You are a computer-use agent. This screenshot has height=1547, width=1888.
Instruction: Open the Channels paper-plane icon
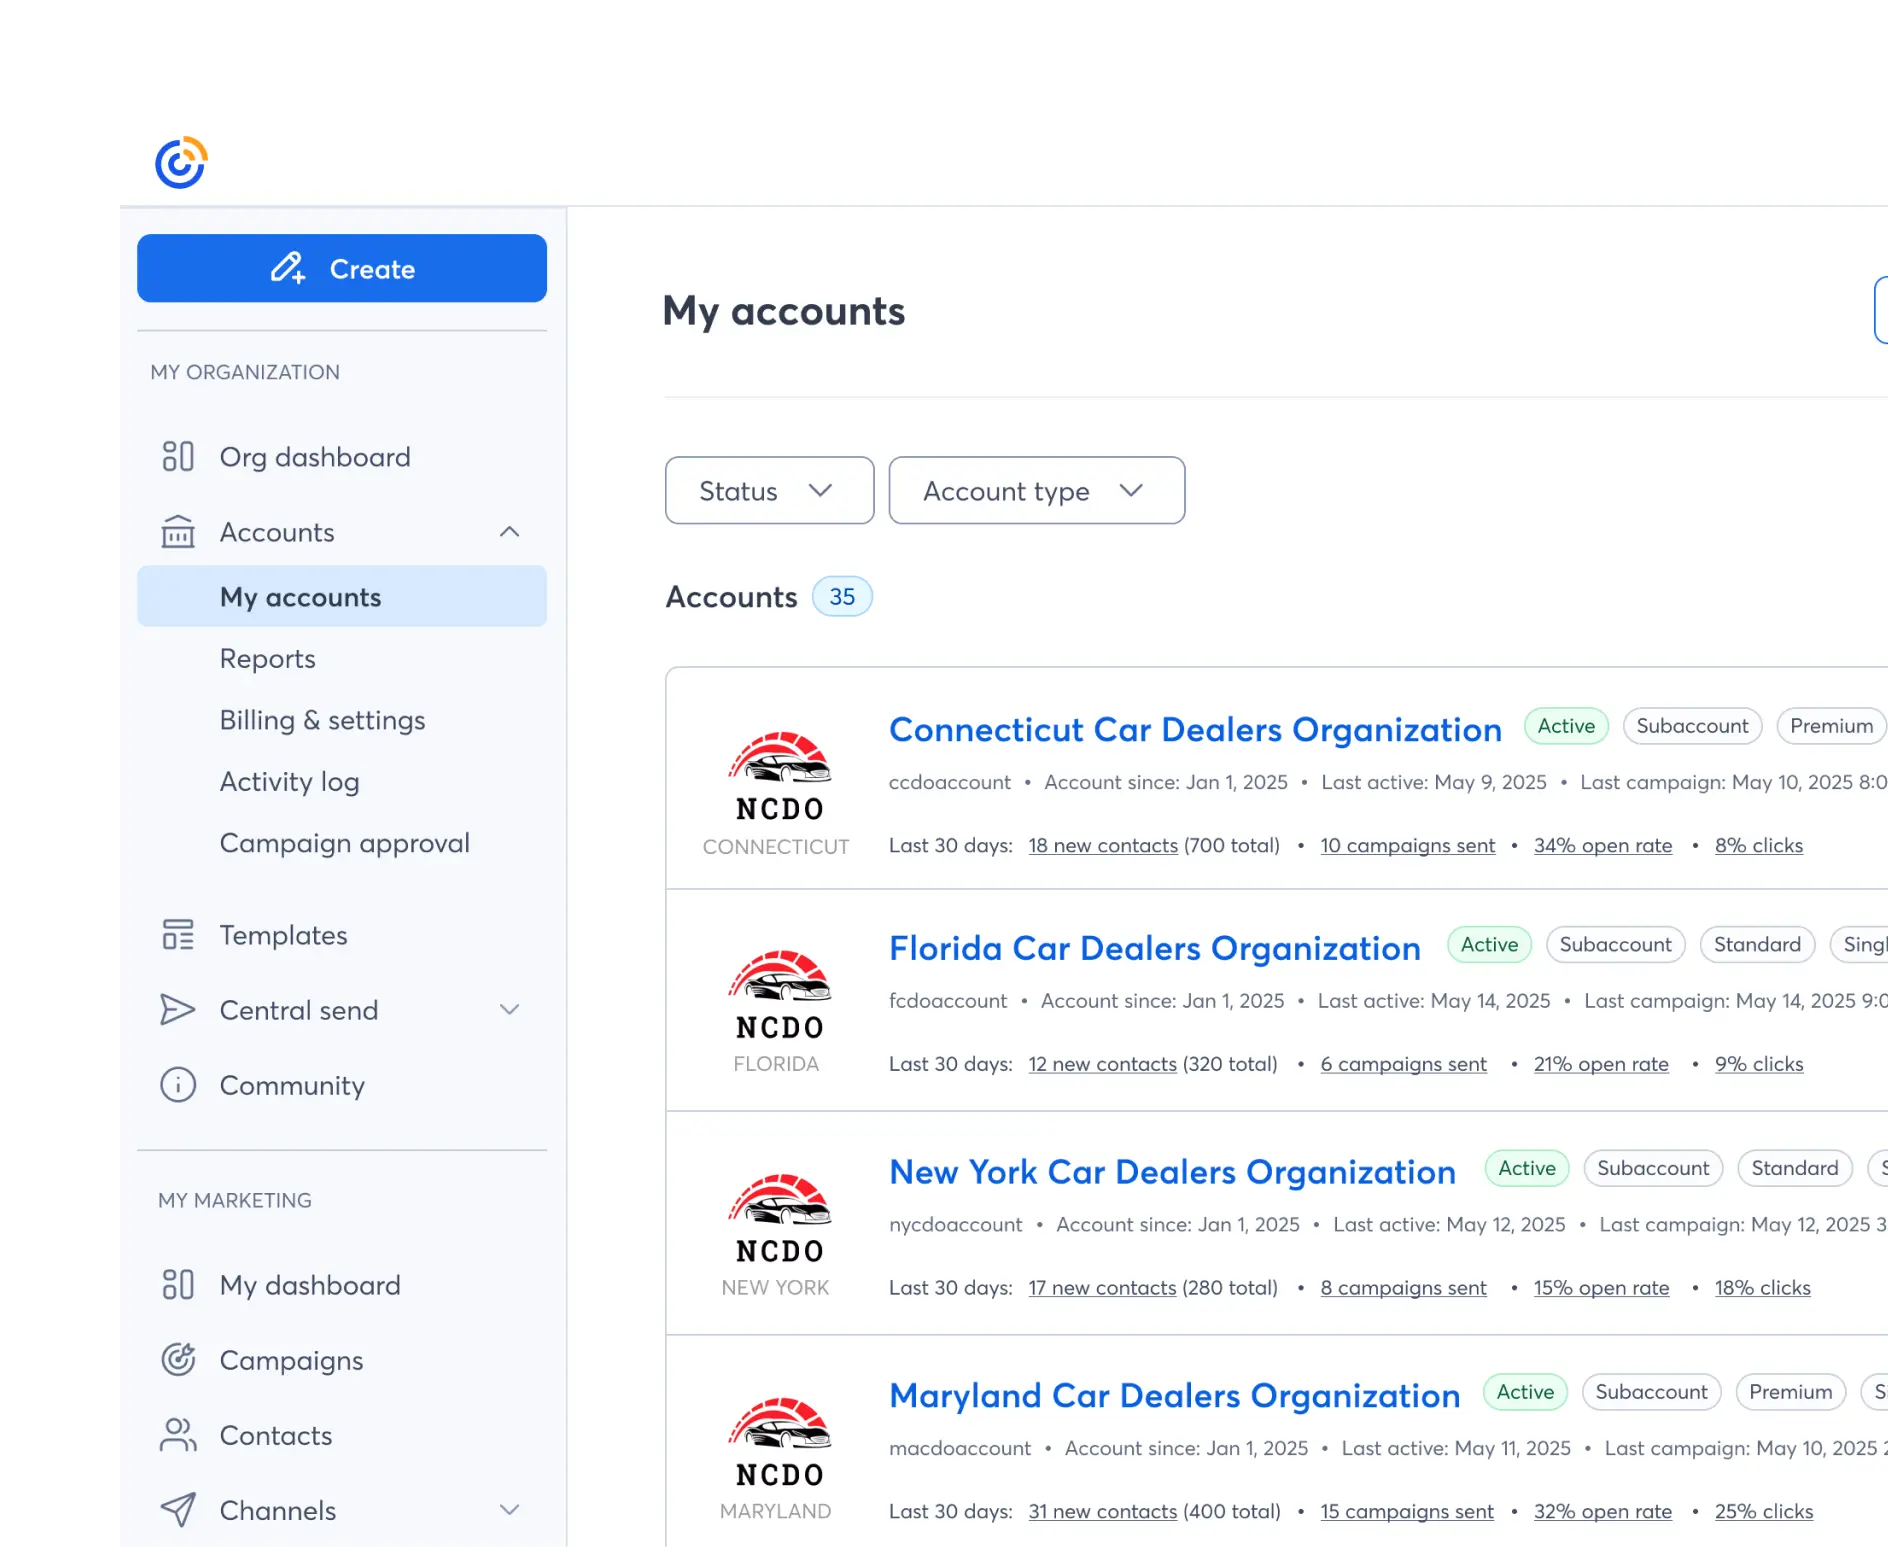coord(178,1510)
